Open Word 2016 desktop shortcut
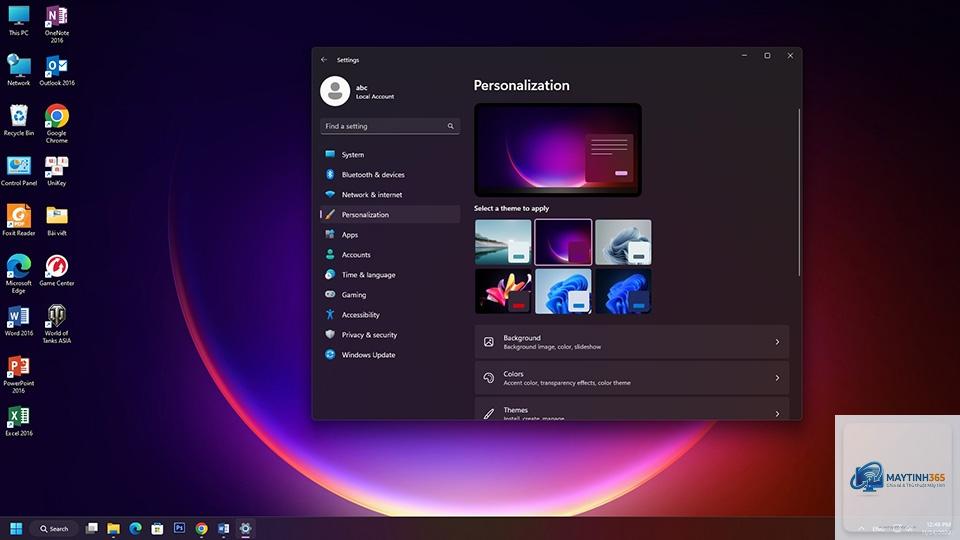Image resolution: width=960 pixels, height=540 pixels. click(x=18, y=321)
